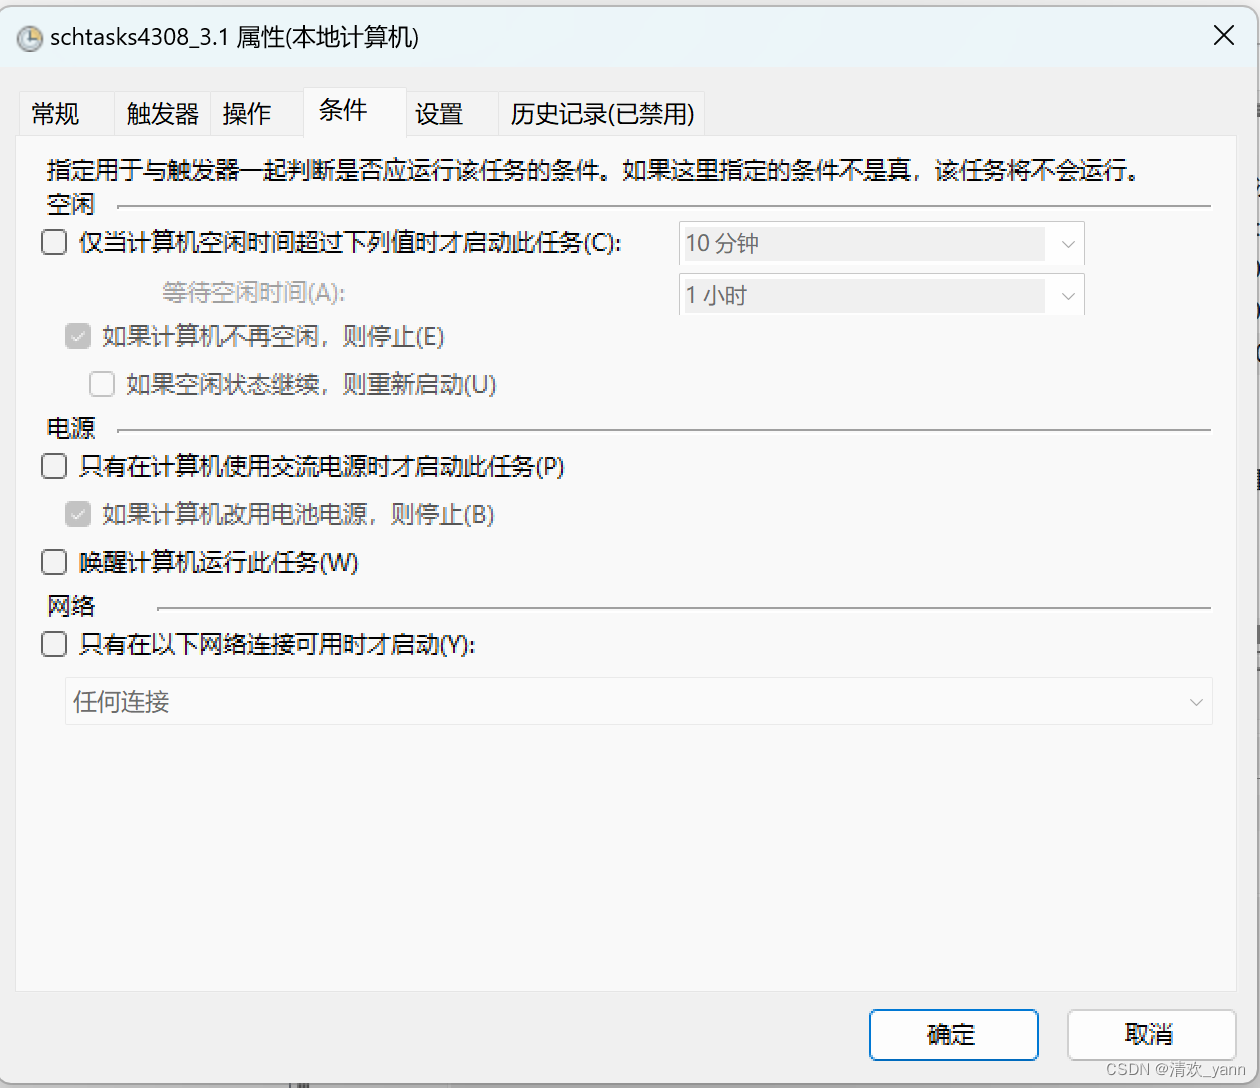Enable 只有在以下网络连接可用时才启动(Y) checkbox
The image size is (1260, 1088).
(x=54, y=644)
